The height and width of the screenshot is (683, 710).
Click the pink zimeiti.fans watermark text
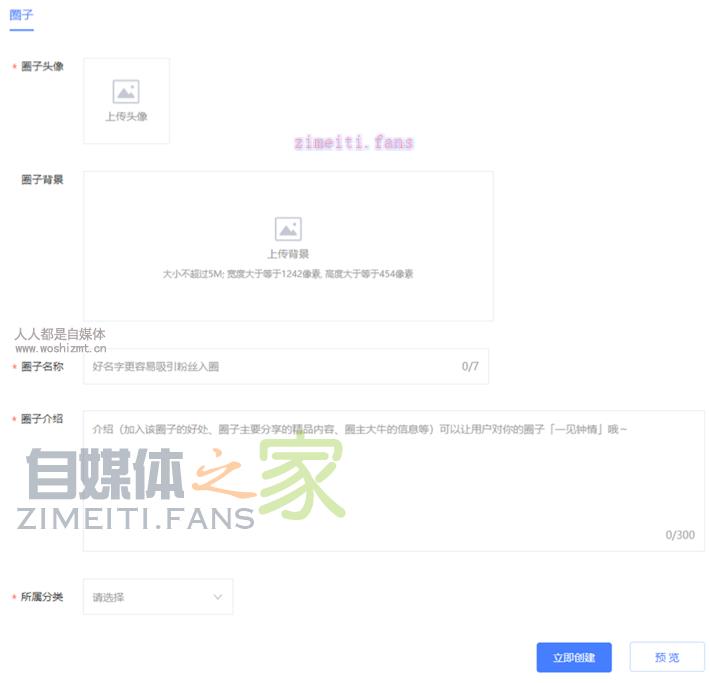click(354, 143)
